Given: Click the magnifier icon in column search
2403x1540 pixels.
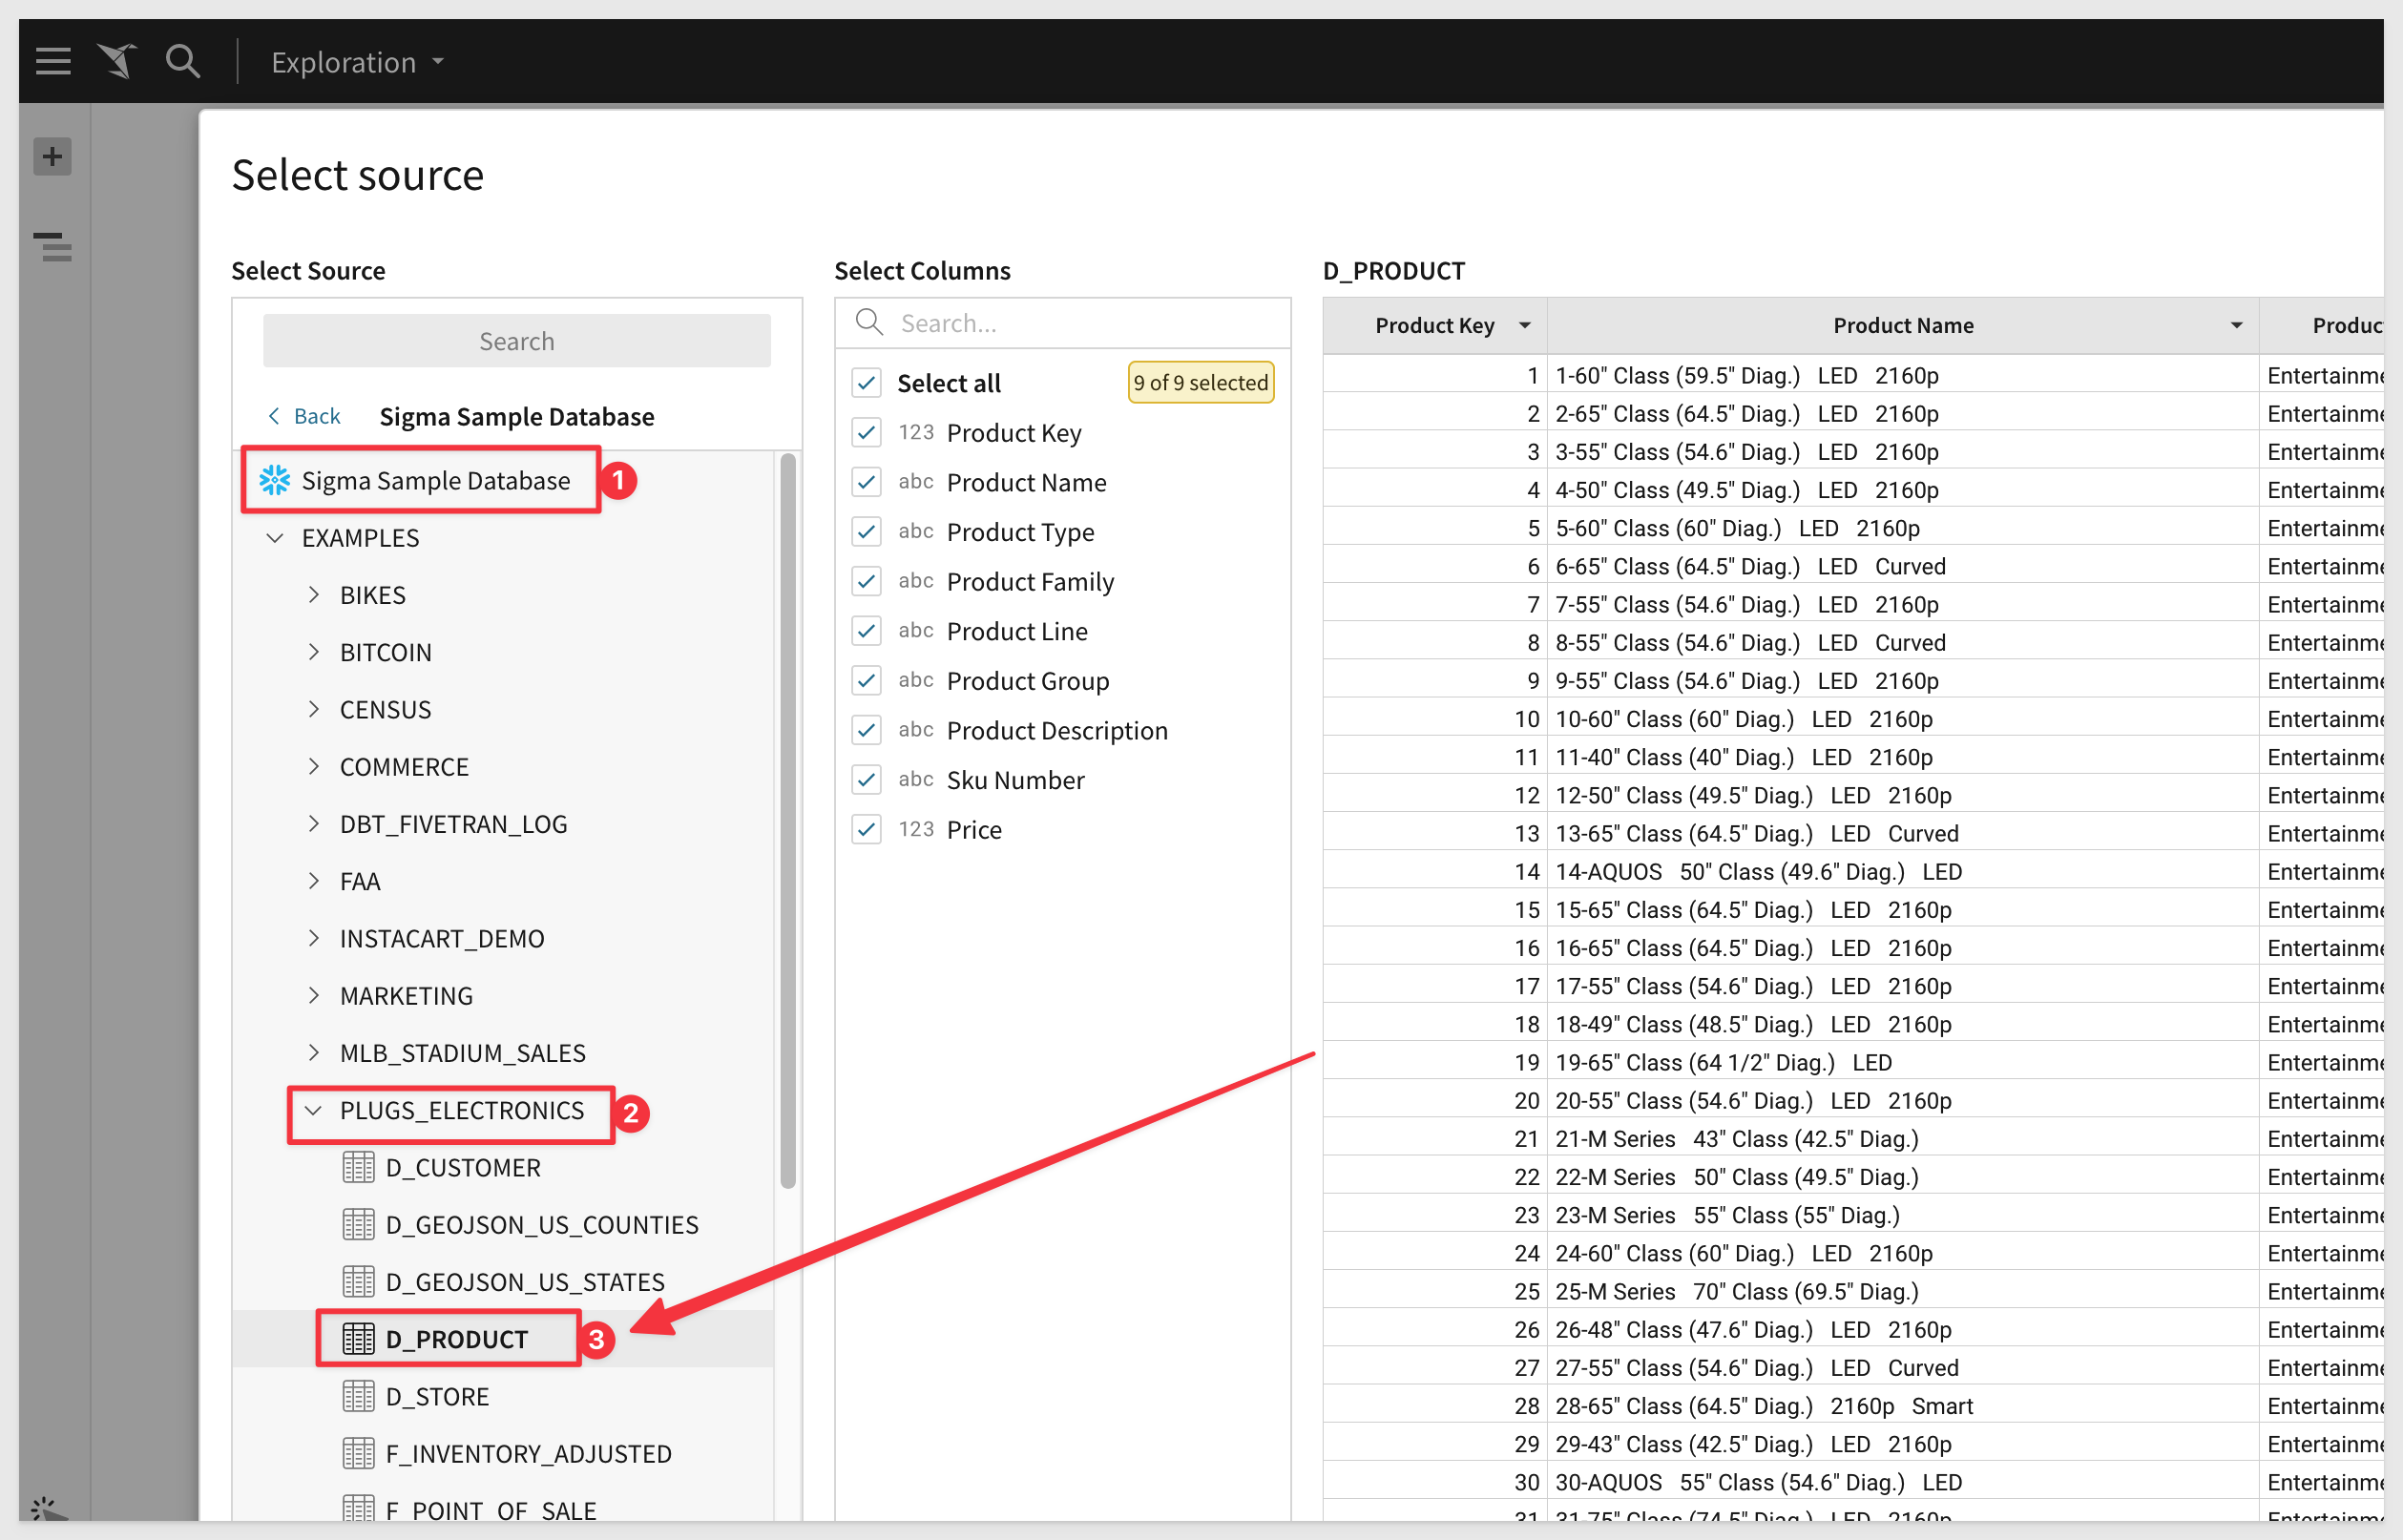Looking at the screenshot, I should (x=869, y=322).
